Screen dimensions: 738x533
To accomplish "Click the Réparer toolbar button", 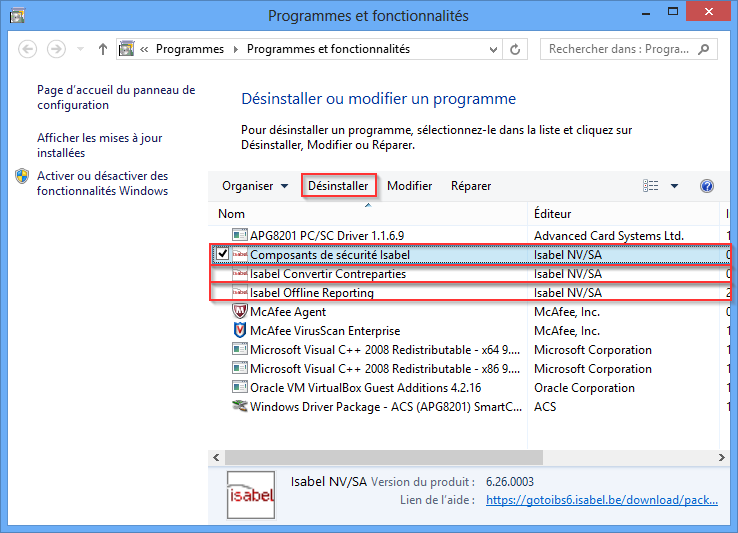I will click(471, 186).
